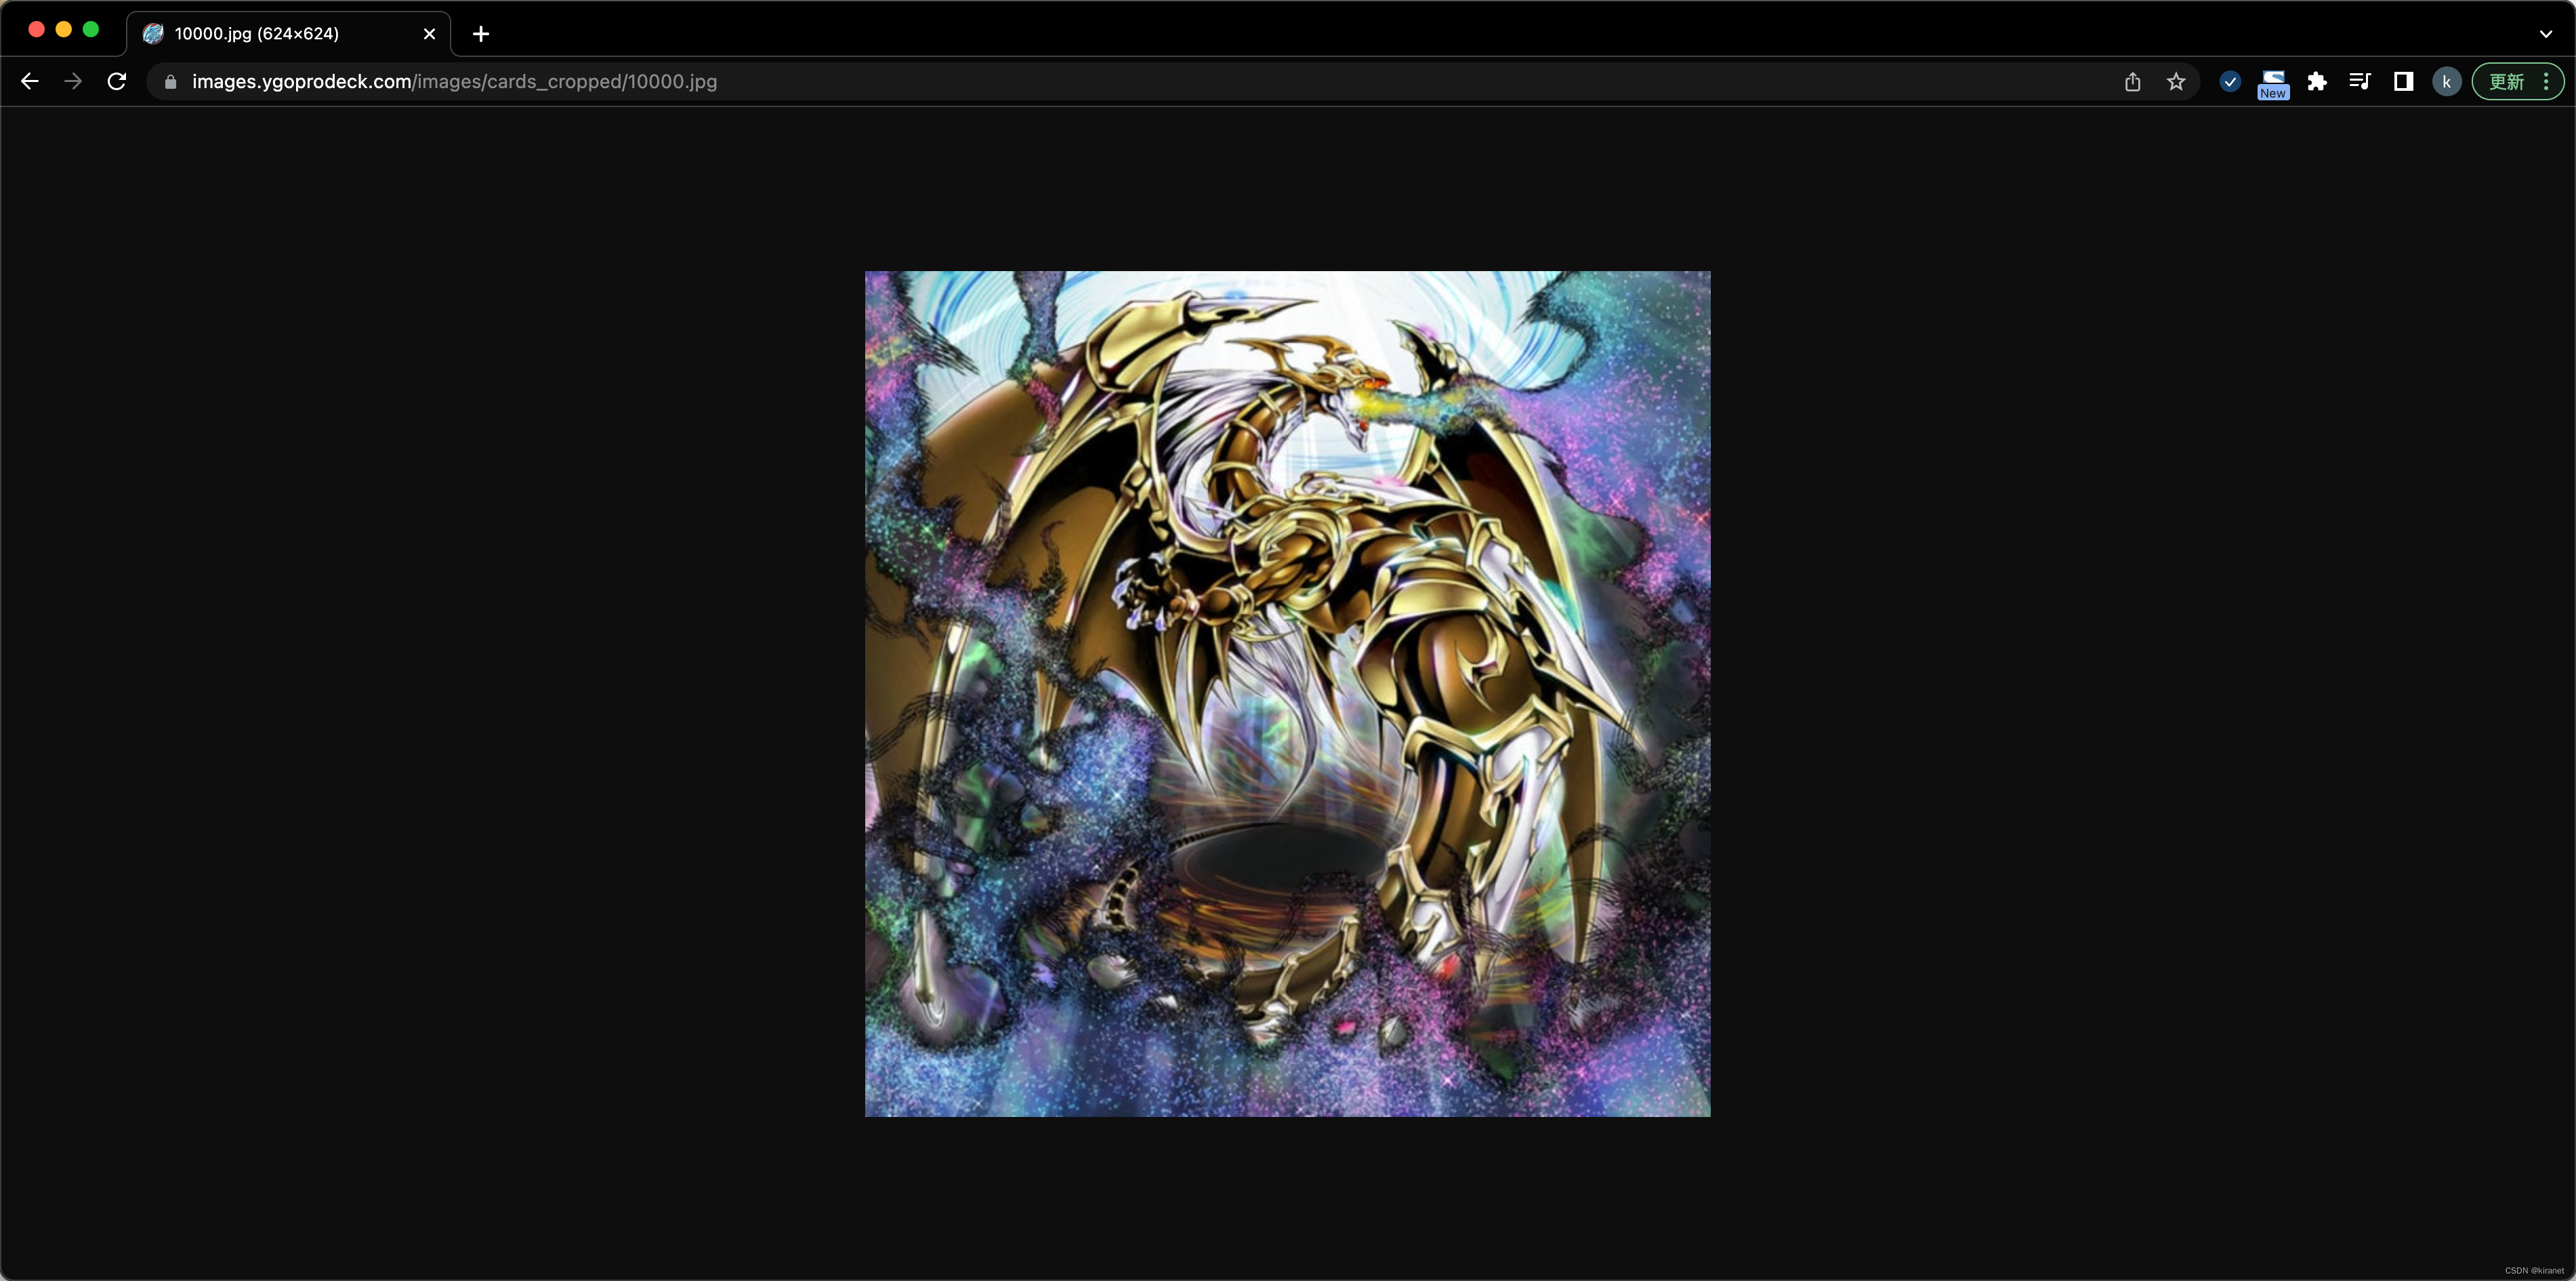Share this page from the address bar
This screenshot has width=2576, height=1281.
pyautogui.click(x=2132, y=82)
